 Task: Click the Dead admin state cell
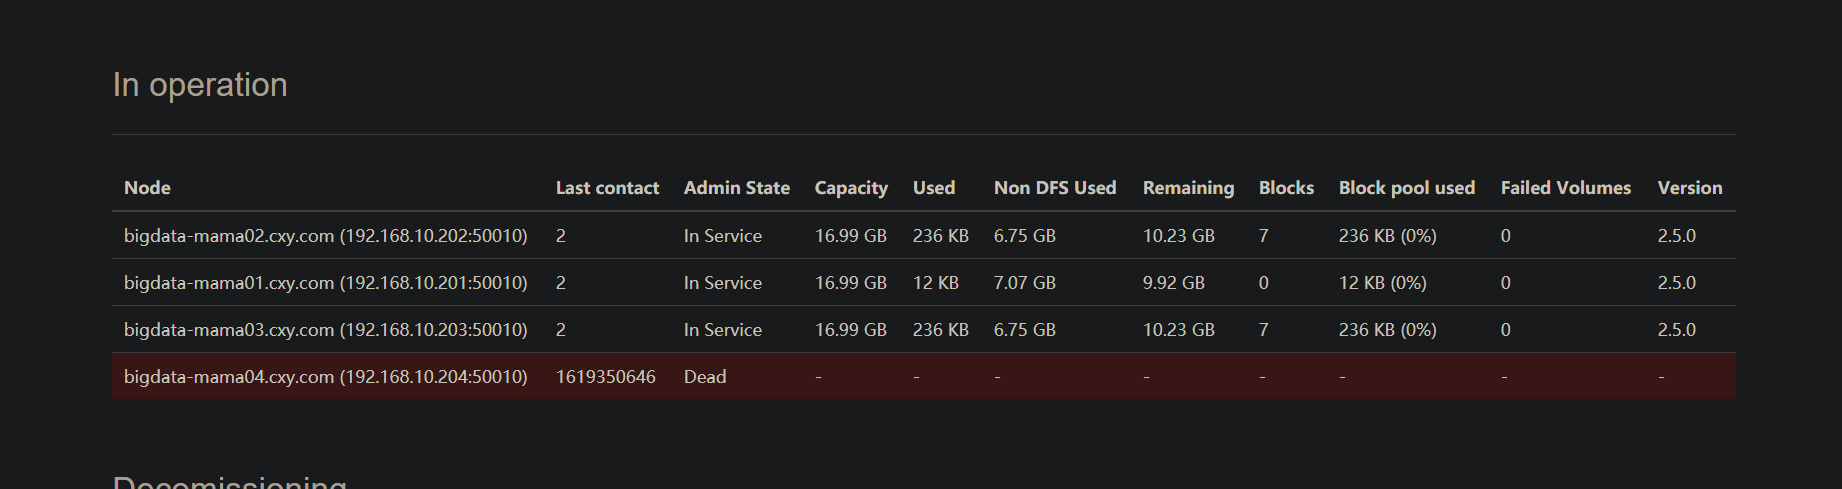705,377
